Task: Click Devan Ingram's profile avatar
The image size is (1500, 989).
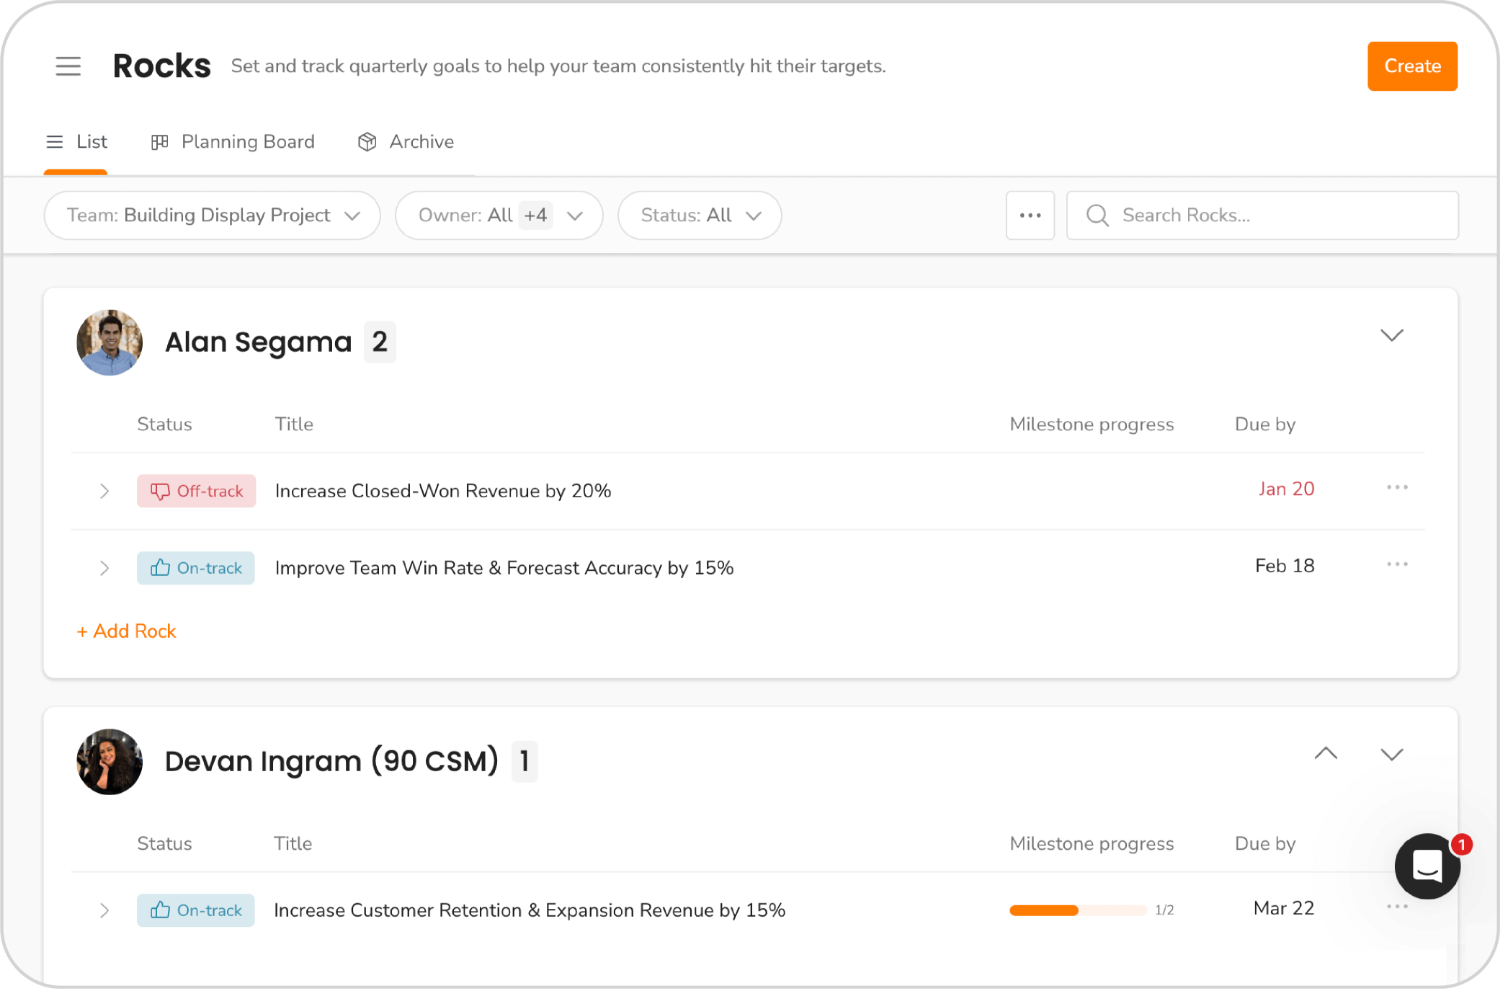Action: point(109,762)
